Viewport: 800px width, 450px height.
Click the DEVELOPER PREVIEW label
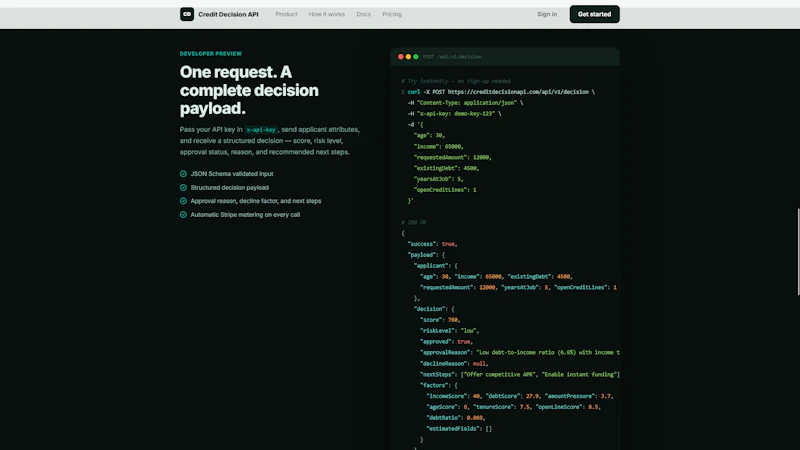[x=211, y=54]
